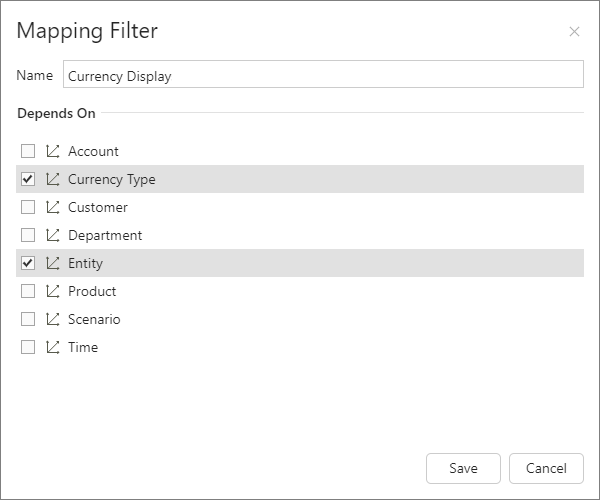Check the Department checkbox

[28, 235]
